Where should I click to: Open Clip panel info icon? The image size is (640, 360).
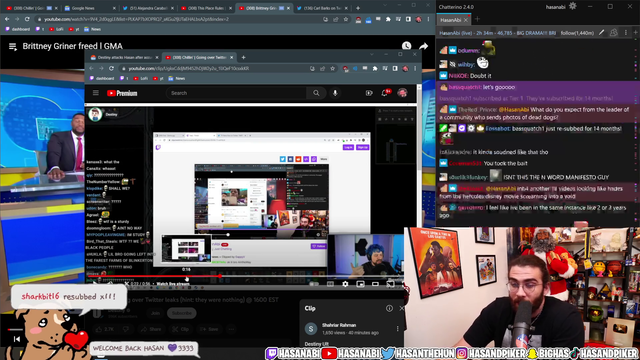(389, 308)
